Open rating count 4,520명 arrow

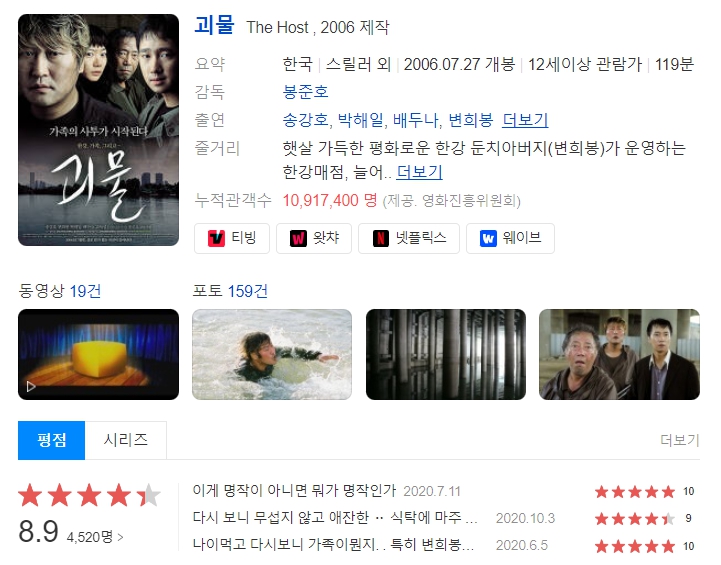(95, 536)
